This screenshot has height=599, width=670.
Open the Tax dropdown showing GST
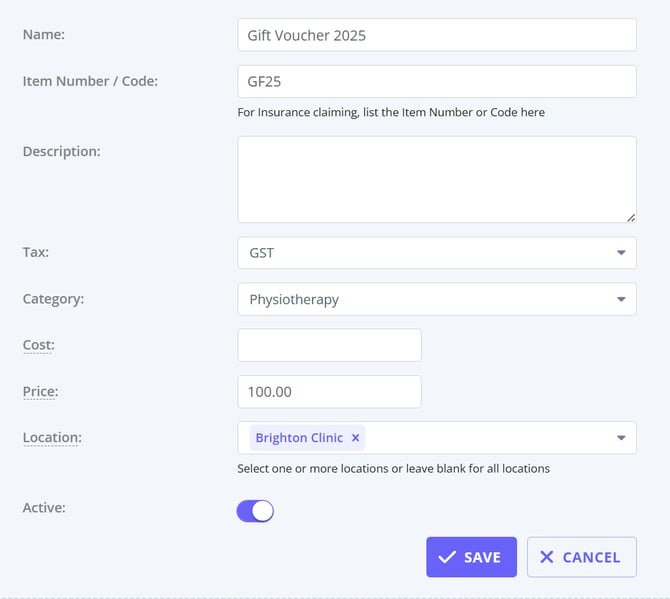click(436, 253)
